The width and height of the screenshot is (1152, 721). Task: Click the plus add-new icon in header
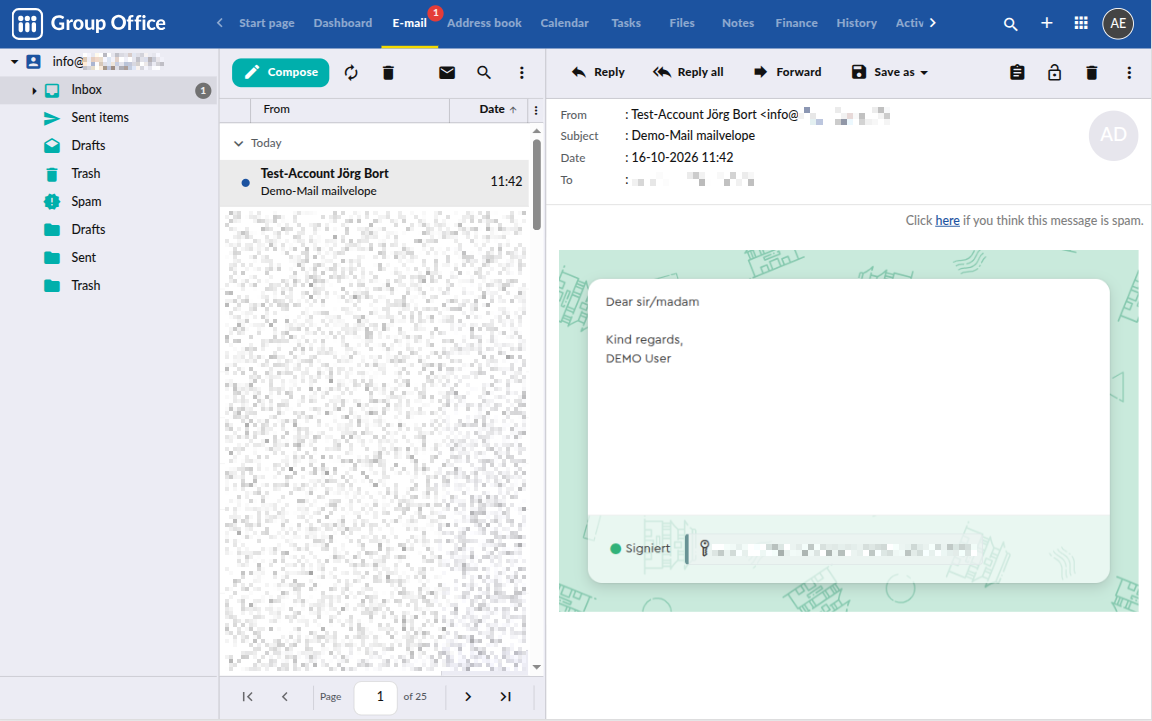click(x=1047, y=24)
